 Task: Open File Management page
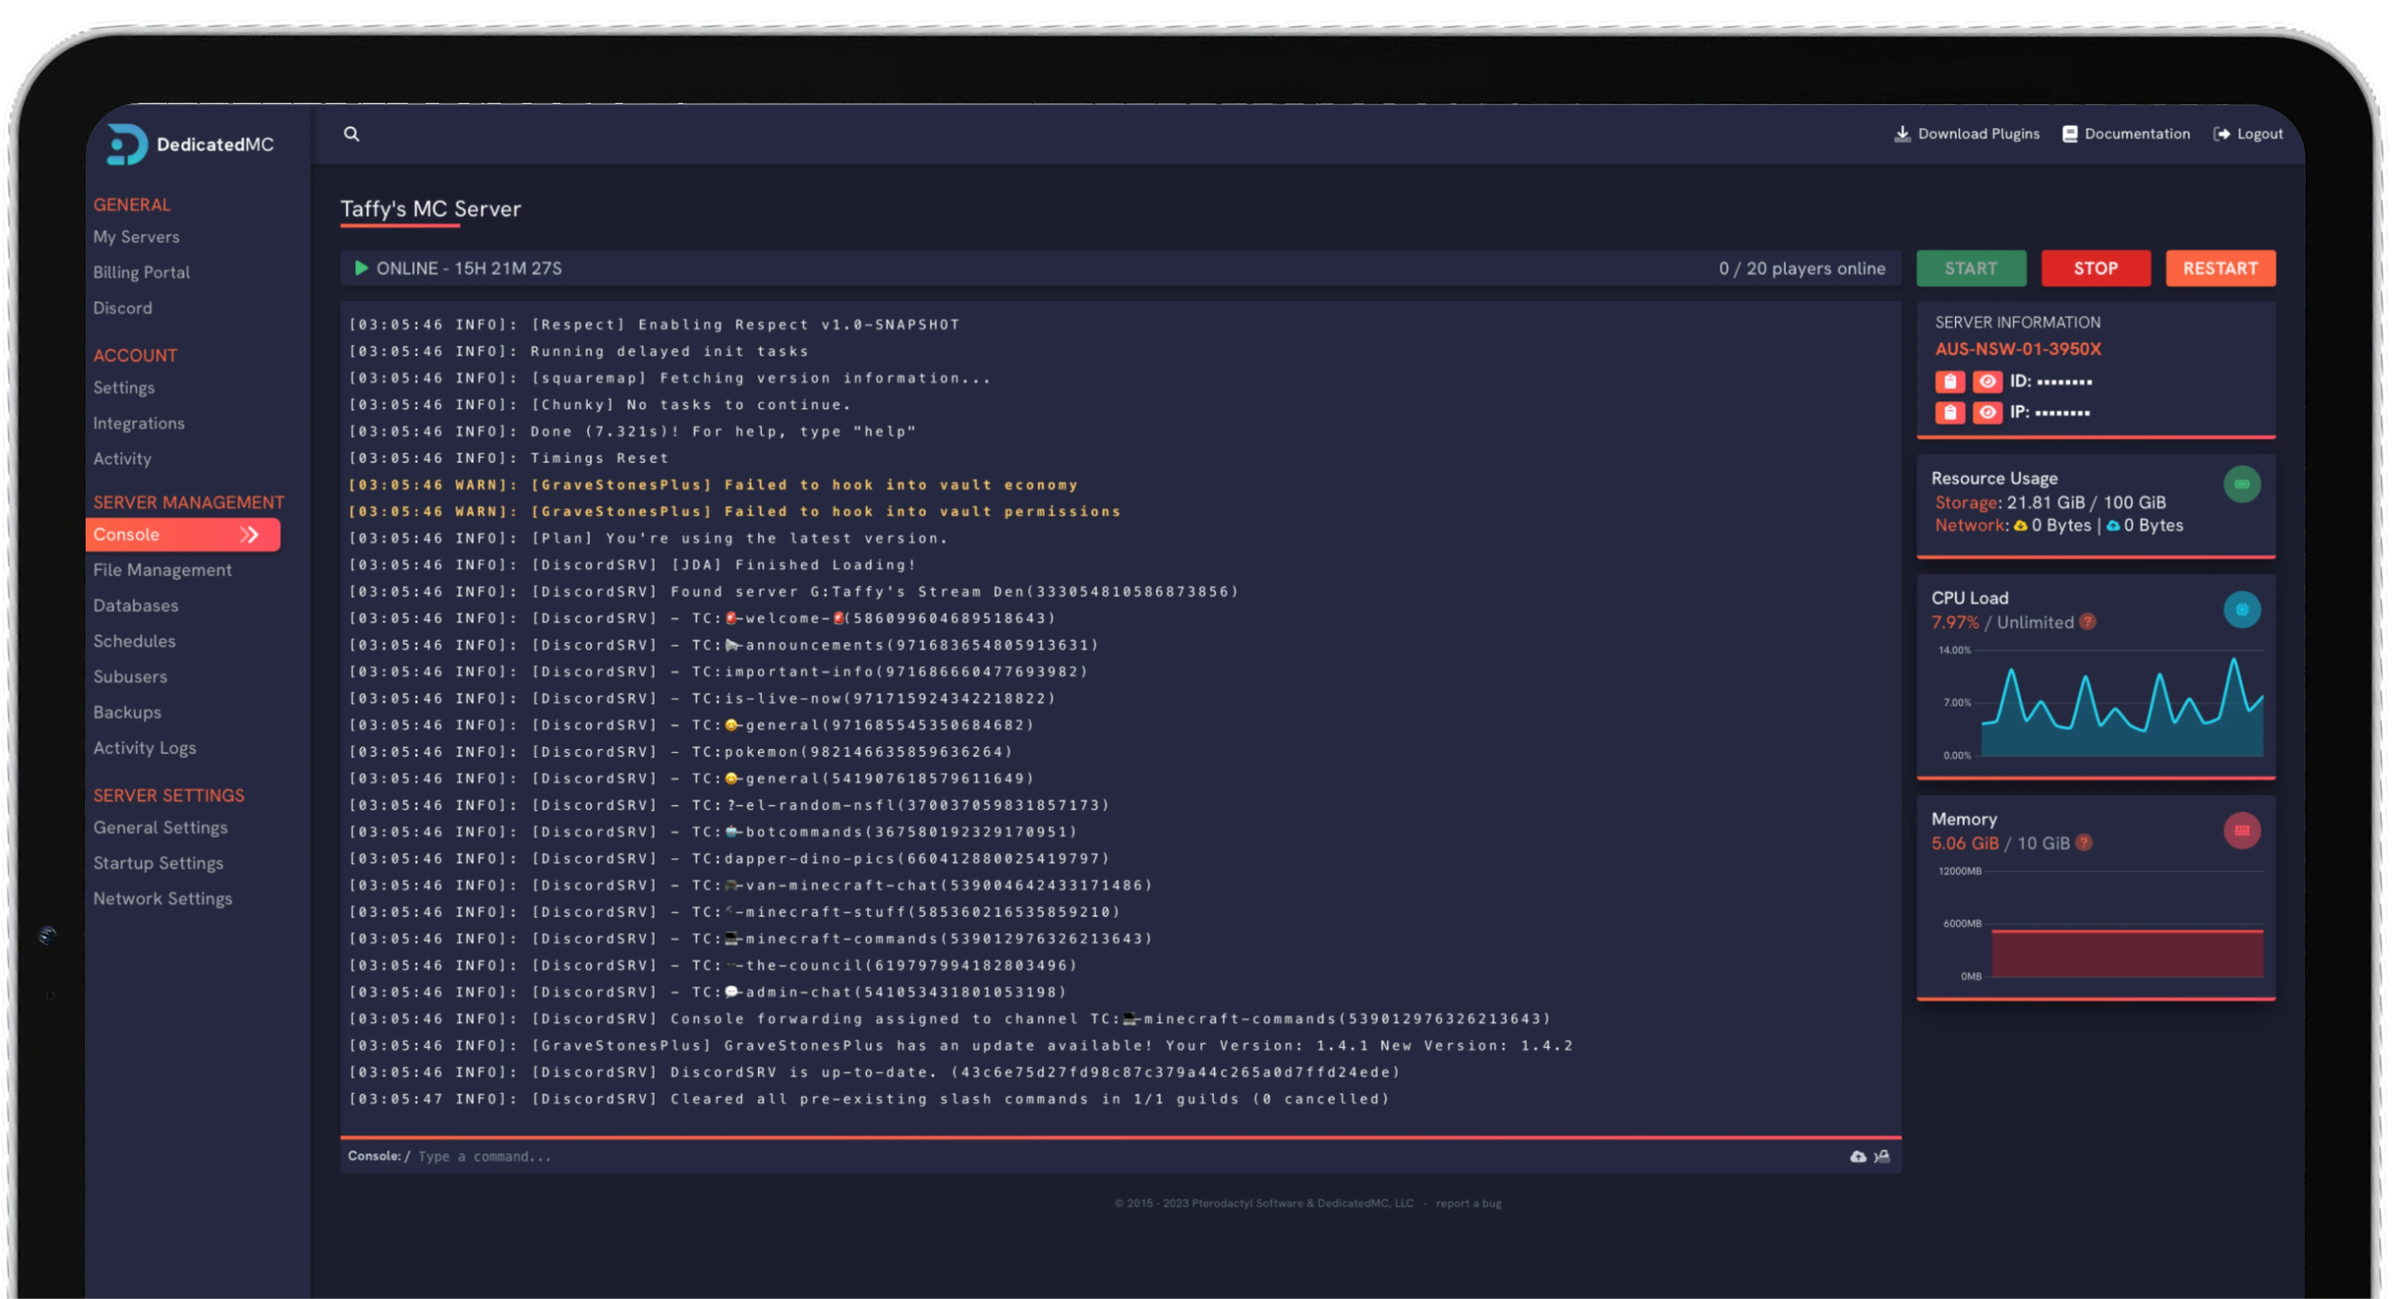(162, 570)
